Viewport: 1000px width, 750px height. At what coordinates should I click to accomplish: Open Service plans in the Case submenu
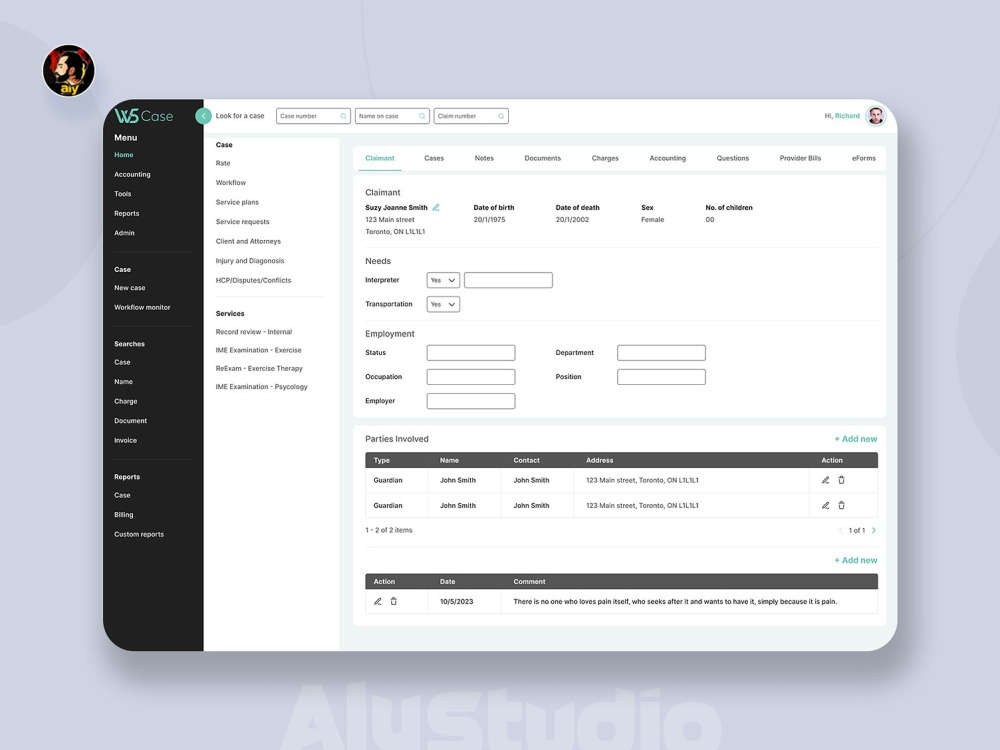click(237, 202)
